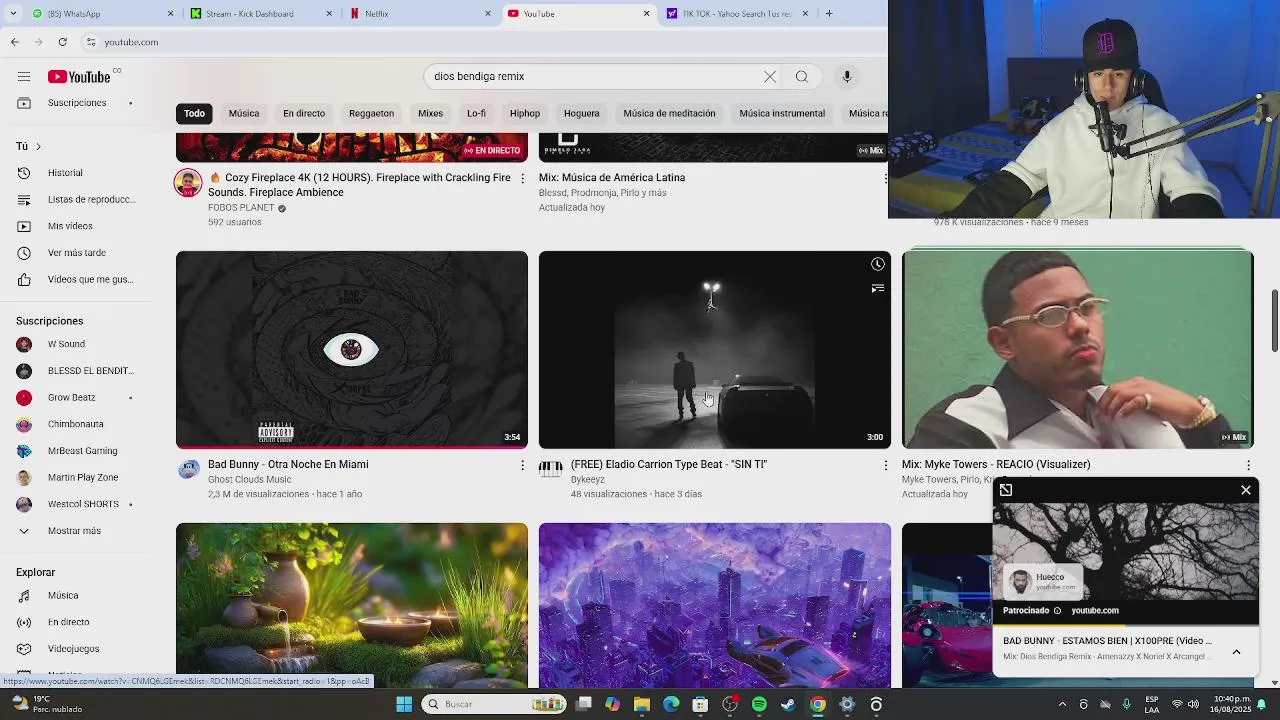
Task: Open Ghost Clouds Music channel avatar
Action: tap(188, 469)
